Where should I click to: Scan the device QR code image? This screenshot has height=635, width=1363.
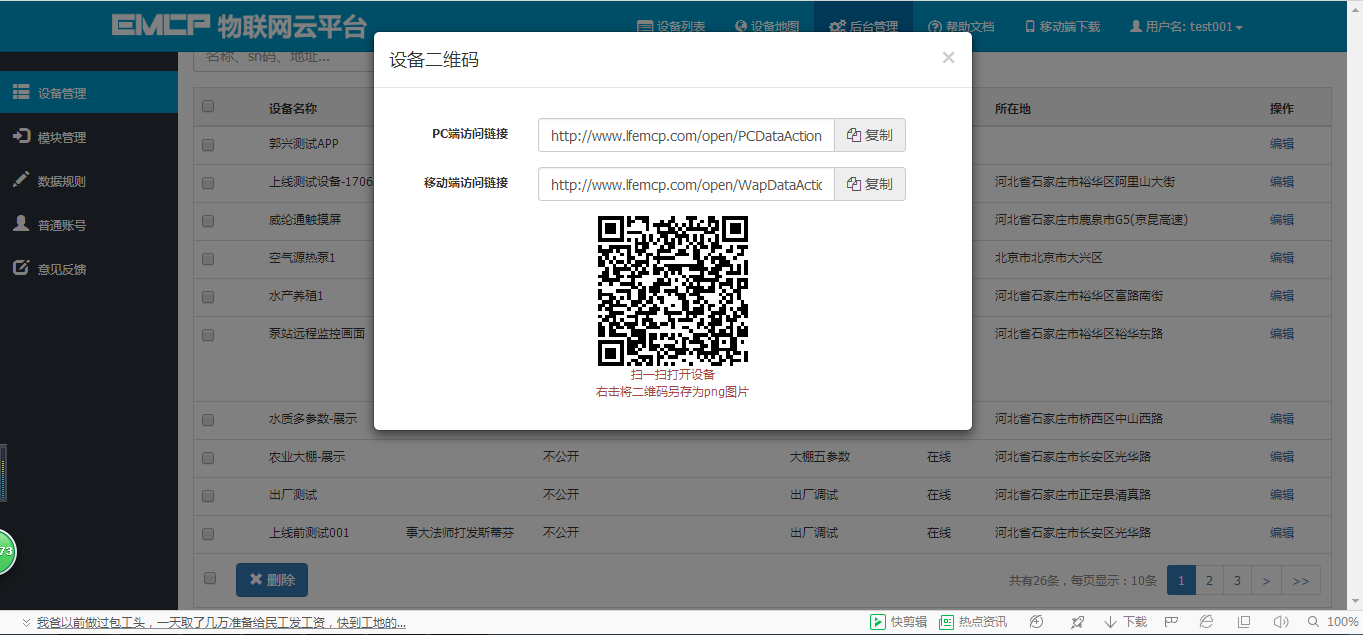pos(671,288)
